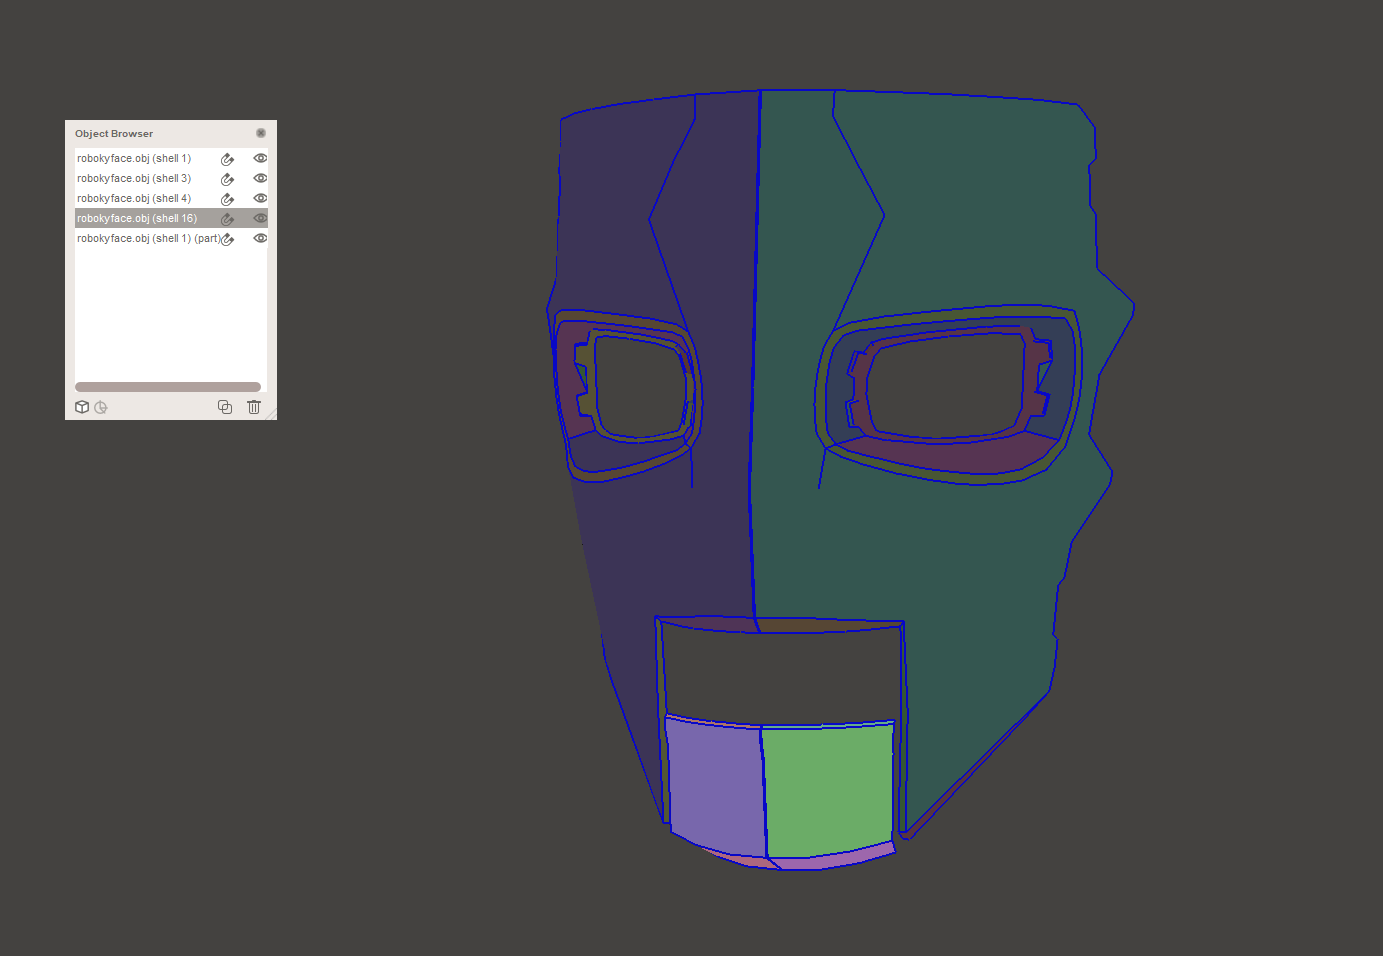1383x956 pixels.
Task: Hide robokyface.obj (shell 1) via its eye icon
Action: click(x=260, y=158)
